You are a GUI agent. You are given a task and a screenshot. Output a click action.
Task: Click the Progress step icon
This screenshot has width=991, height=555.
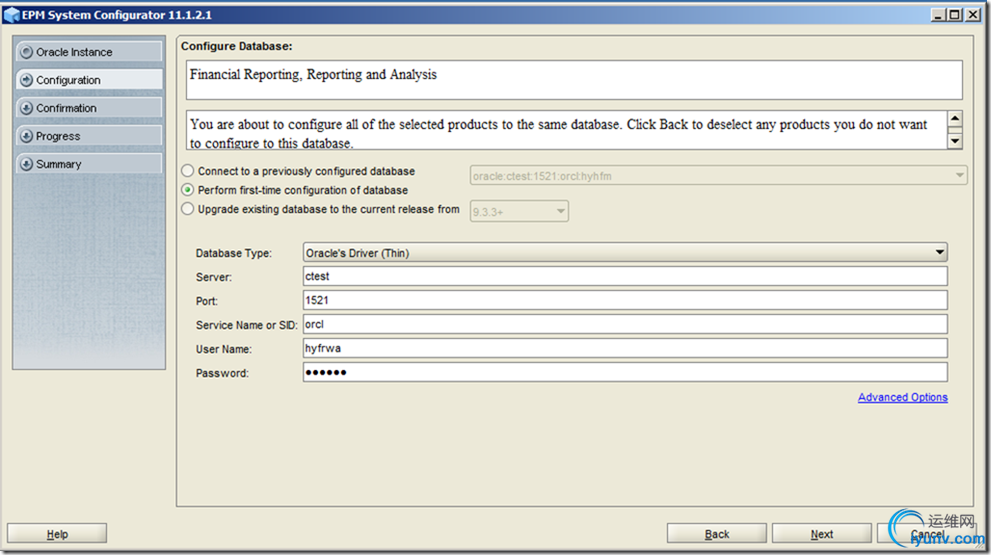[x=27, y=136]
